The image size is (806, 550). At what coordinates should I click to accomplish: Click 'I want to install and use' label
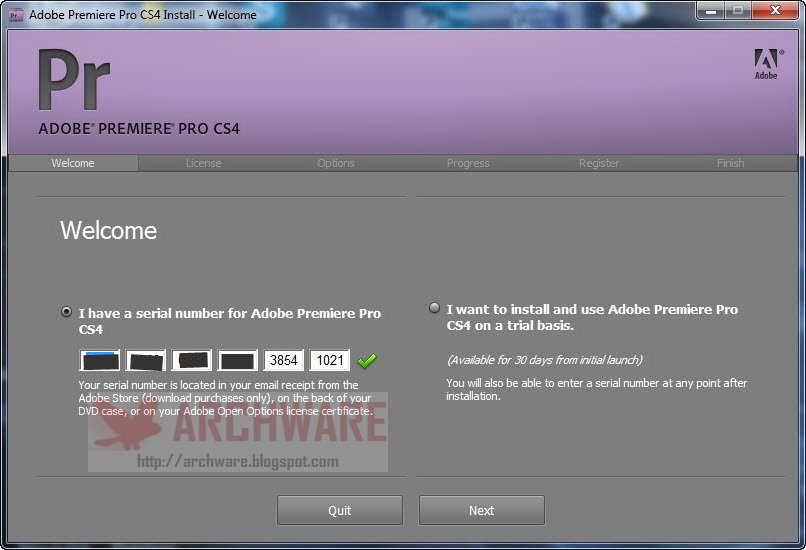[592, 317]
